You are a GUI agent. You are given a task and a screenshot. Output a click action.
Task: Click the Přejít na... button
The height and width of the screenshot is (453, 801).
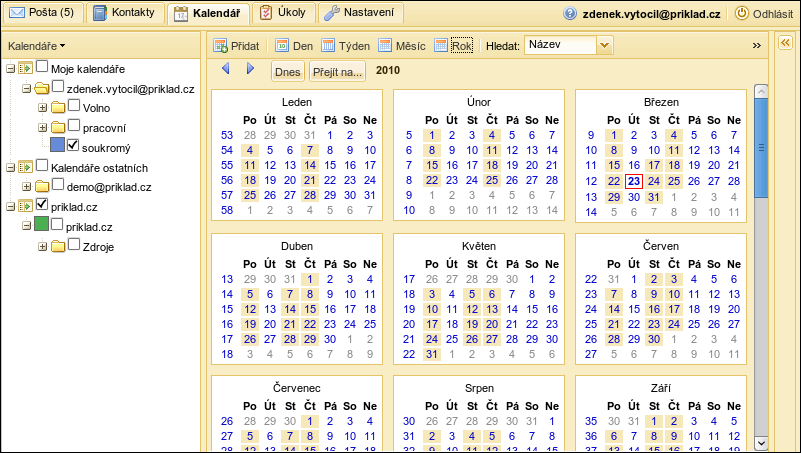[x=338, y=71]
